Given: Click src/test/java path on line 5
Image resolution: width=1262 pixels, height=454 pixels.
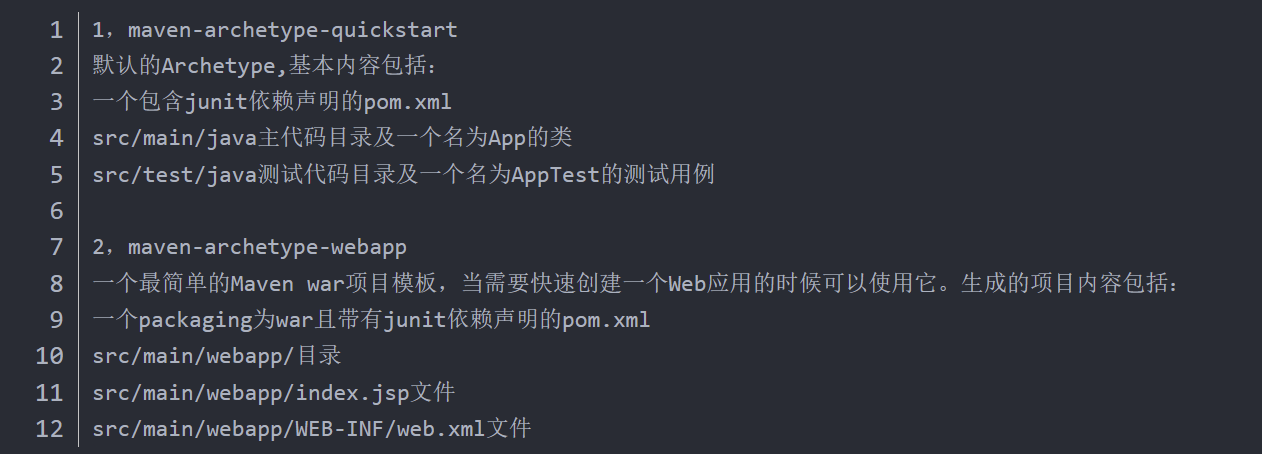Looking at the screenshot, I should [175, 174].
